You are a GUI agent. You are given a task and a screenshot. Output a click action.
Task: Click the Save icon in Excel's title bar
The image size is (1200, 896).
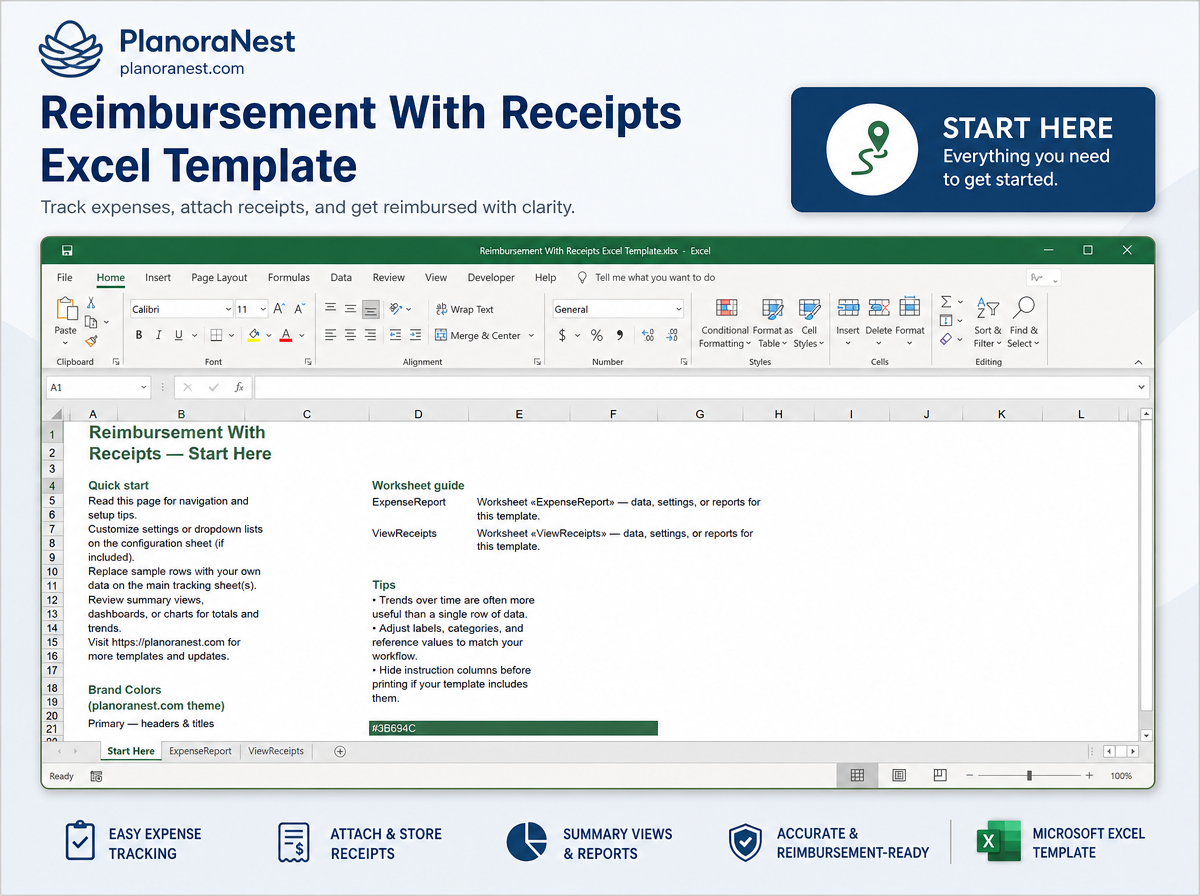(x=67, y=250)
